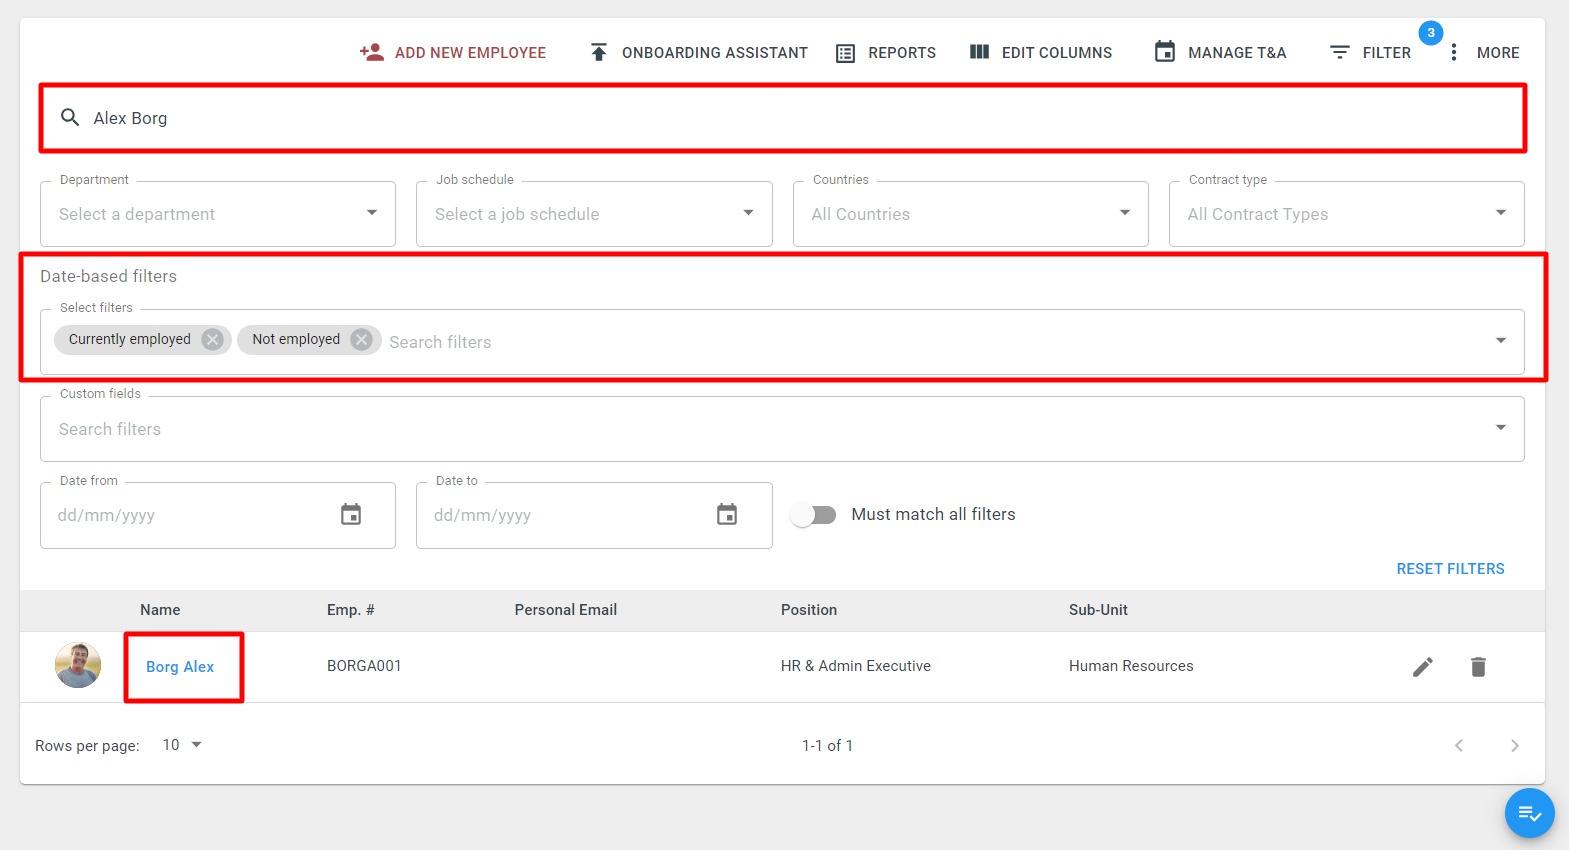
Task: Expand the Contract type dropdown
Action: [1501, 213]
